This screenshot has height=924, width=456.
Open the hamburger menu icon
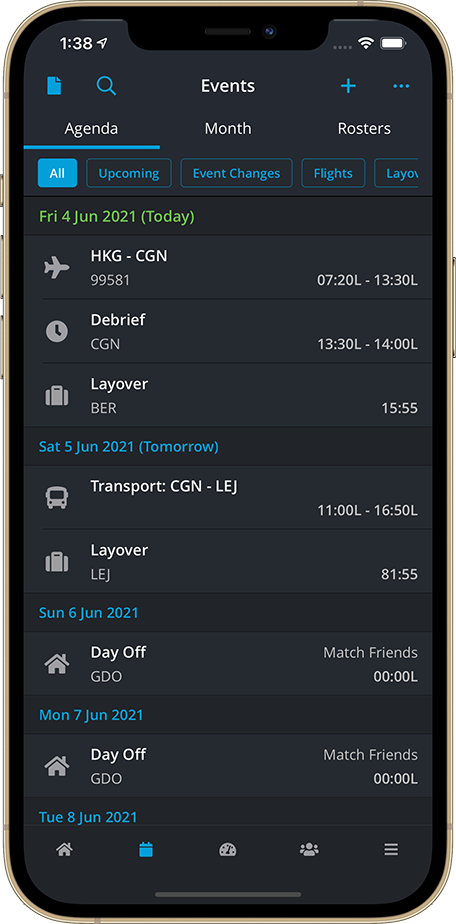click(391, 849)
